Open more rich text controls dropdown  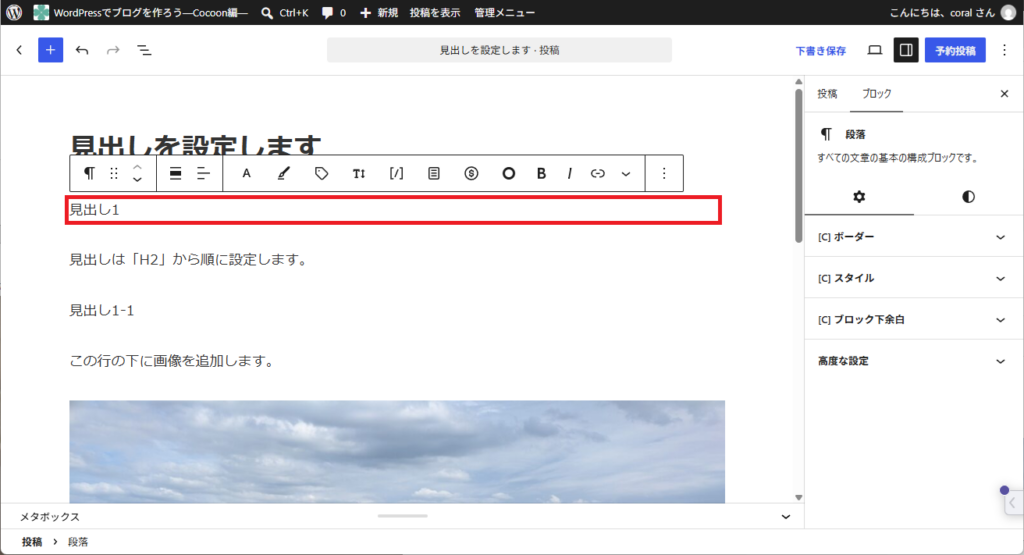click(626, 173)
